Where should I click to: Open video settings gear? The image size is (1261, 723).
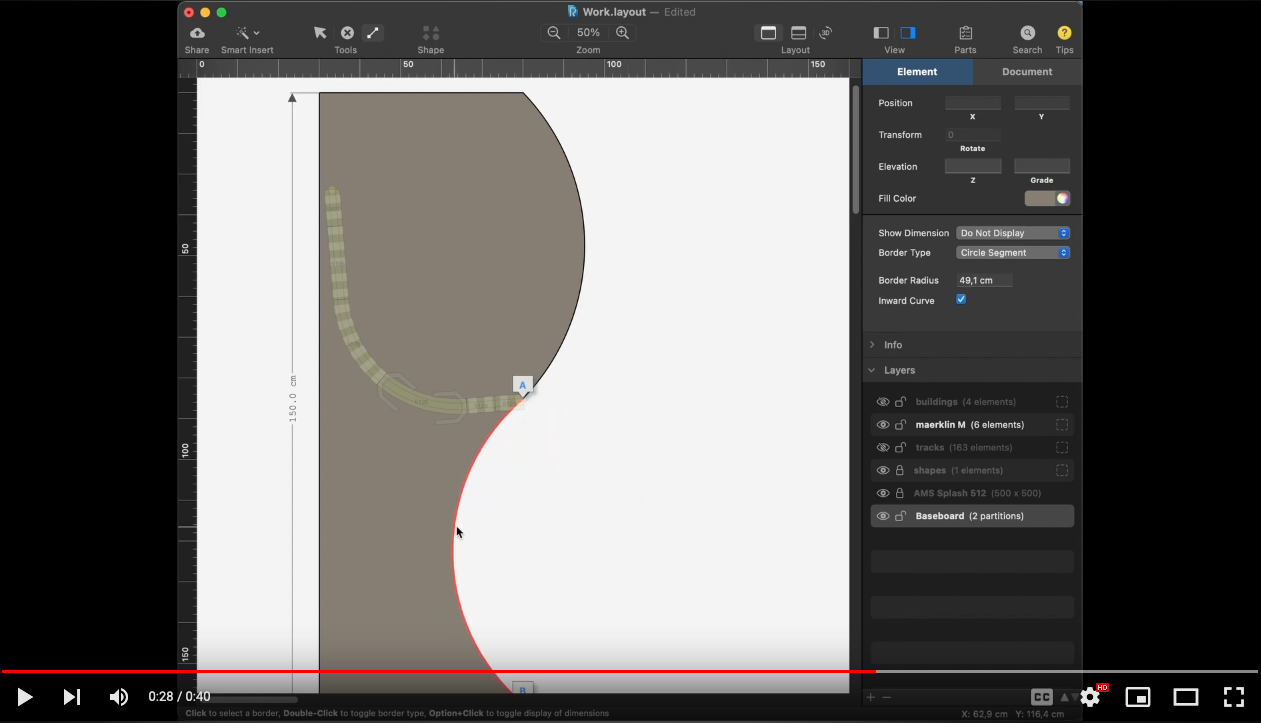coord(1090,697)
